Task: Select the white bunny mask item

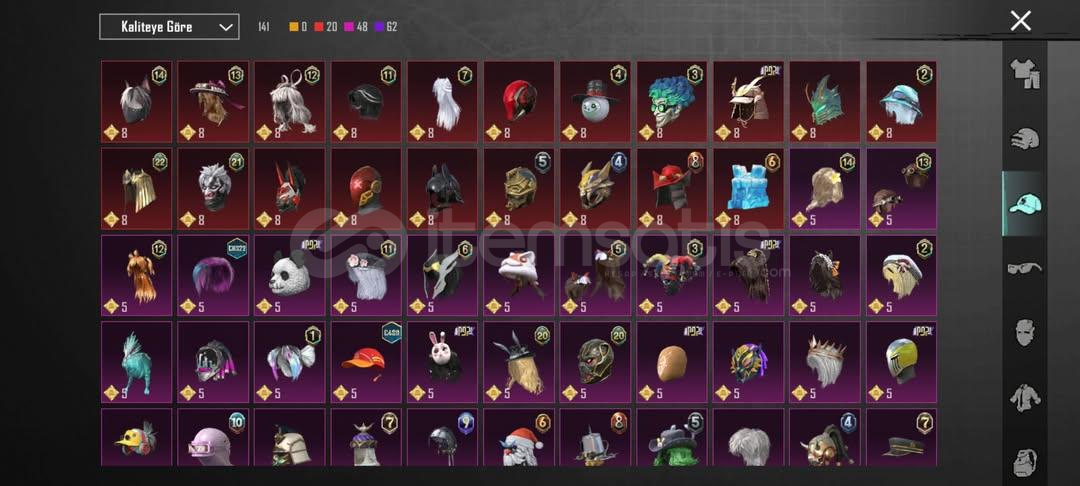Action: click(x=442, y=362)
